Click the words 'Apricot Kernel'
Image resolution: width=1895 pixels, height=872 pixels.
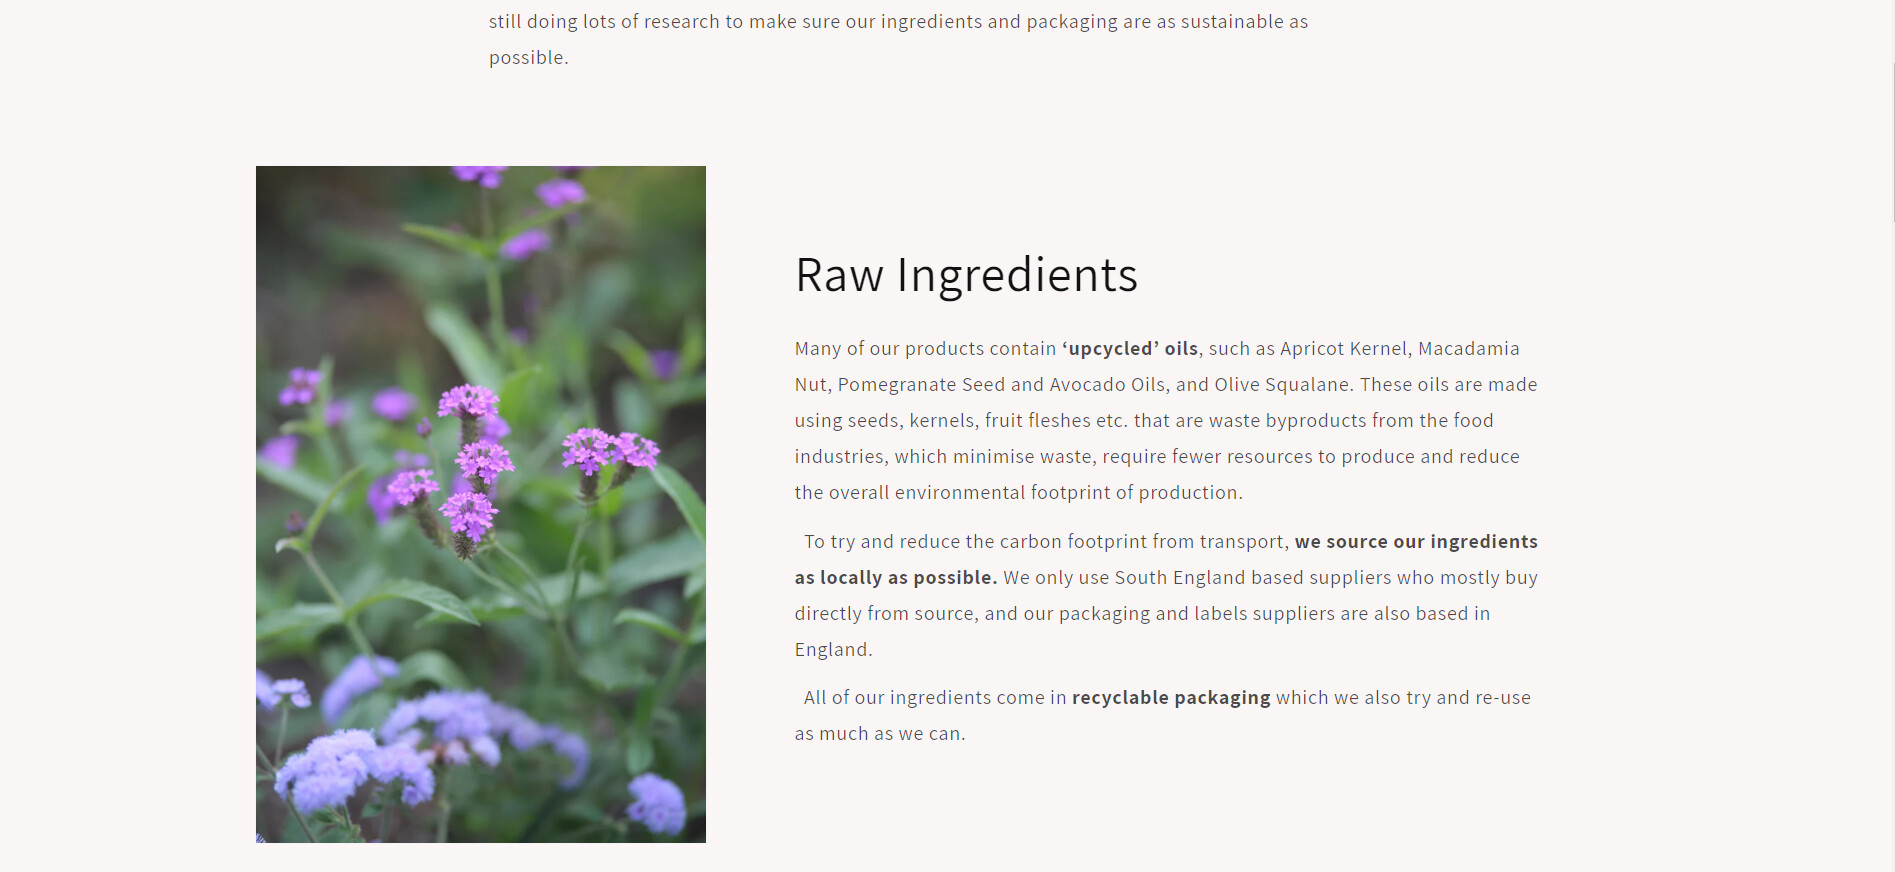1344,349
